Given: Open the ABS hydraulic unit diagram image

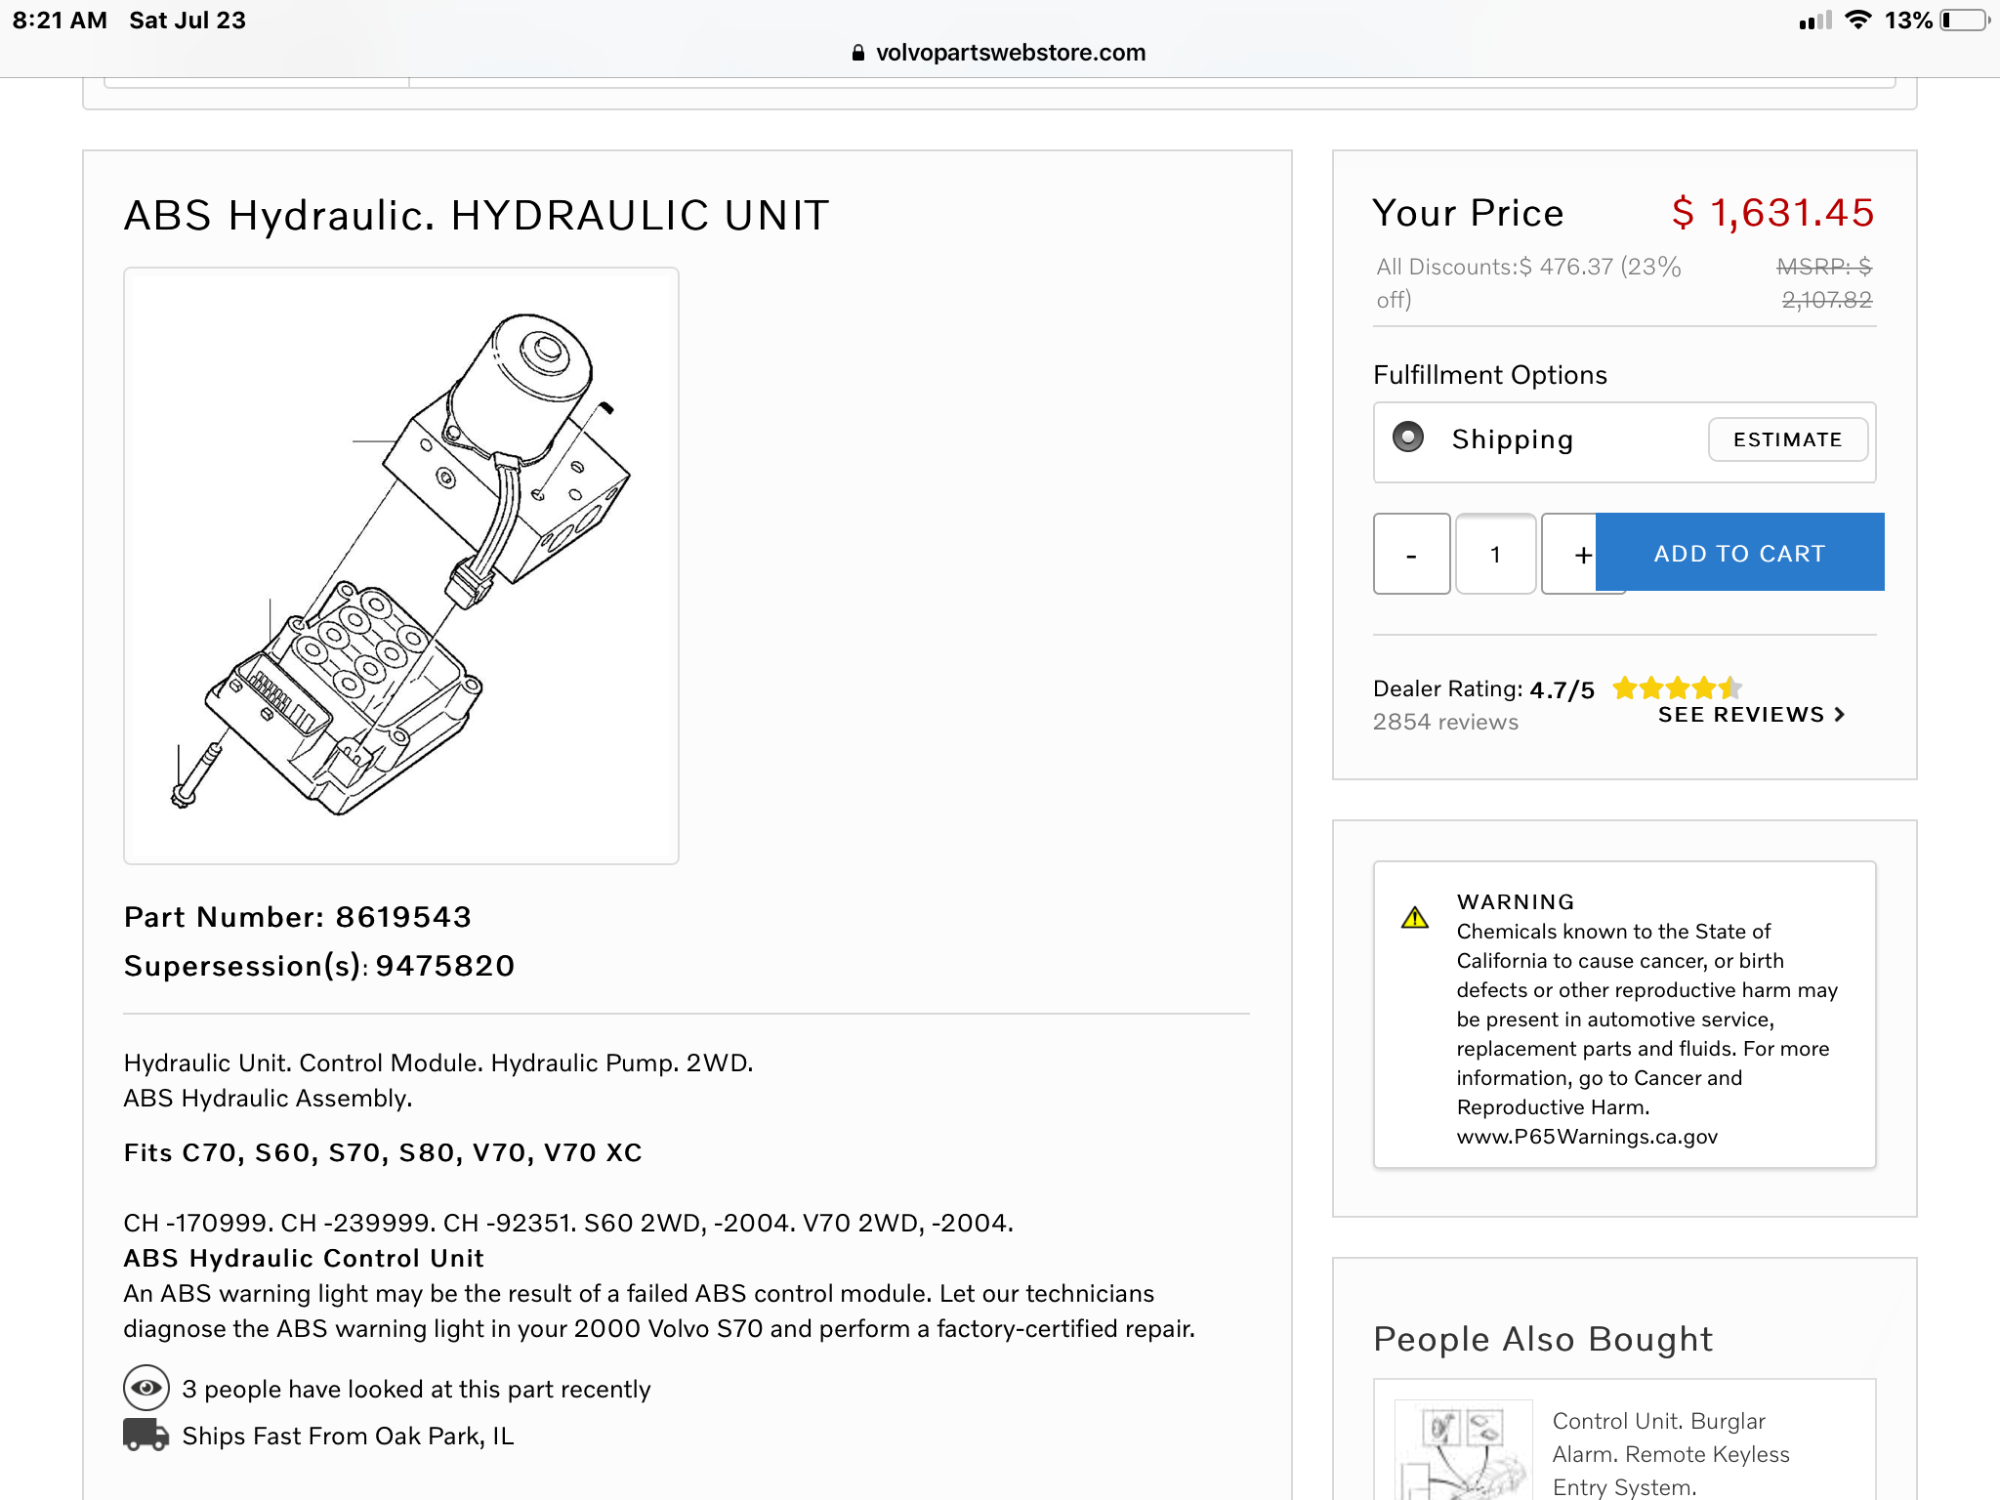Looking at the screenshot, I should pyautogui.click(x=401, y=565).
